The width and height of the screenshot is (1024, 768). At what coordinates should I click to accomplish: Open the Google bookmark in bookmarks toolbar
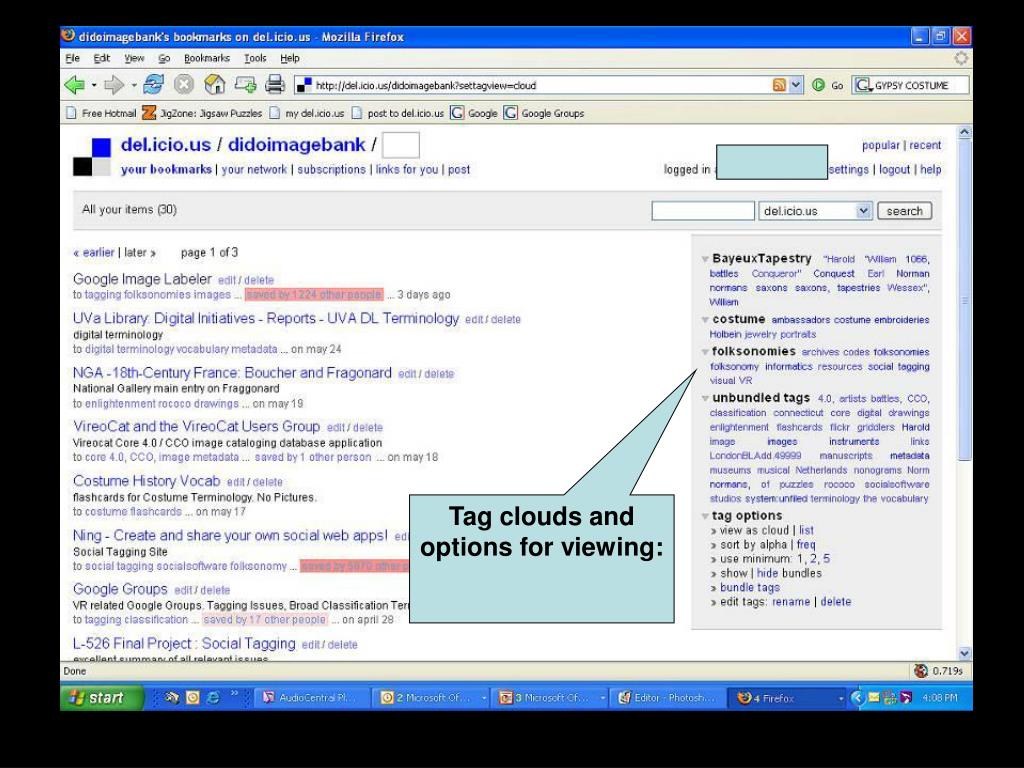[474, 113]
